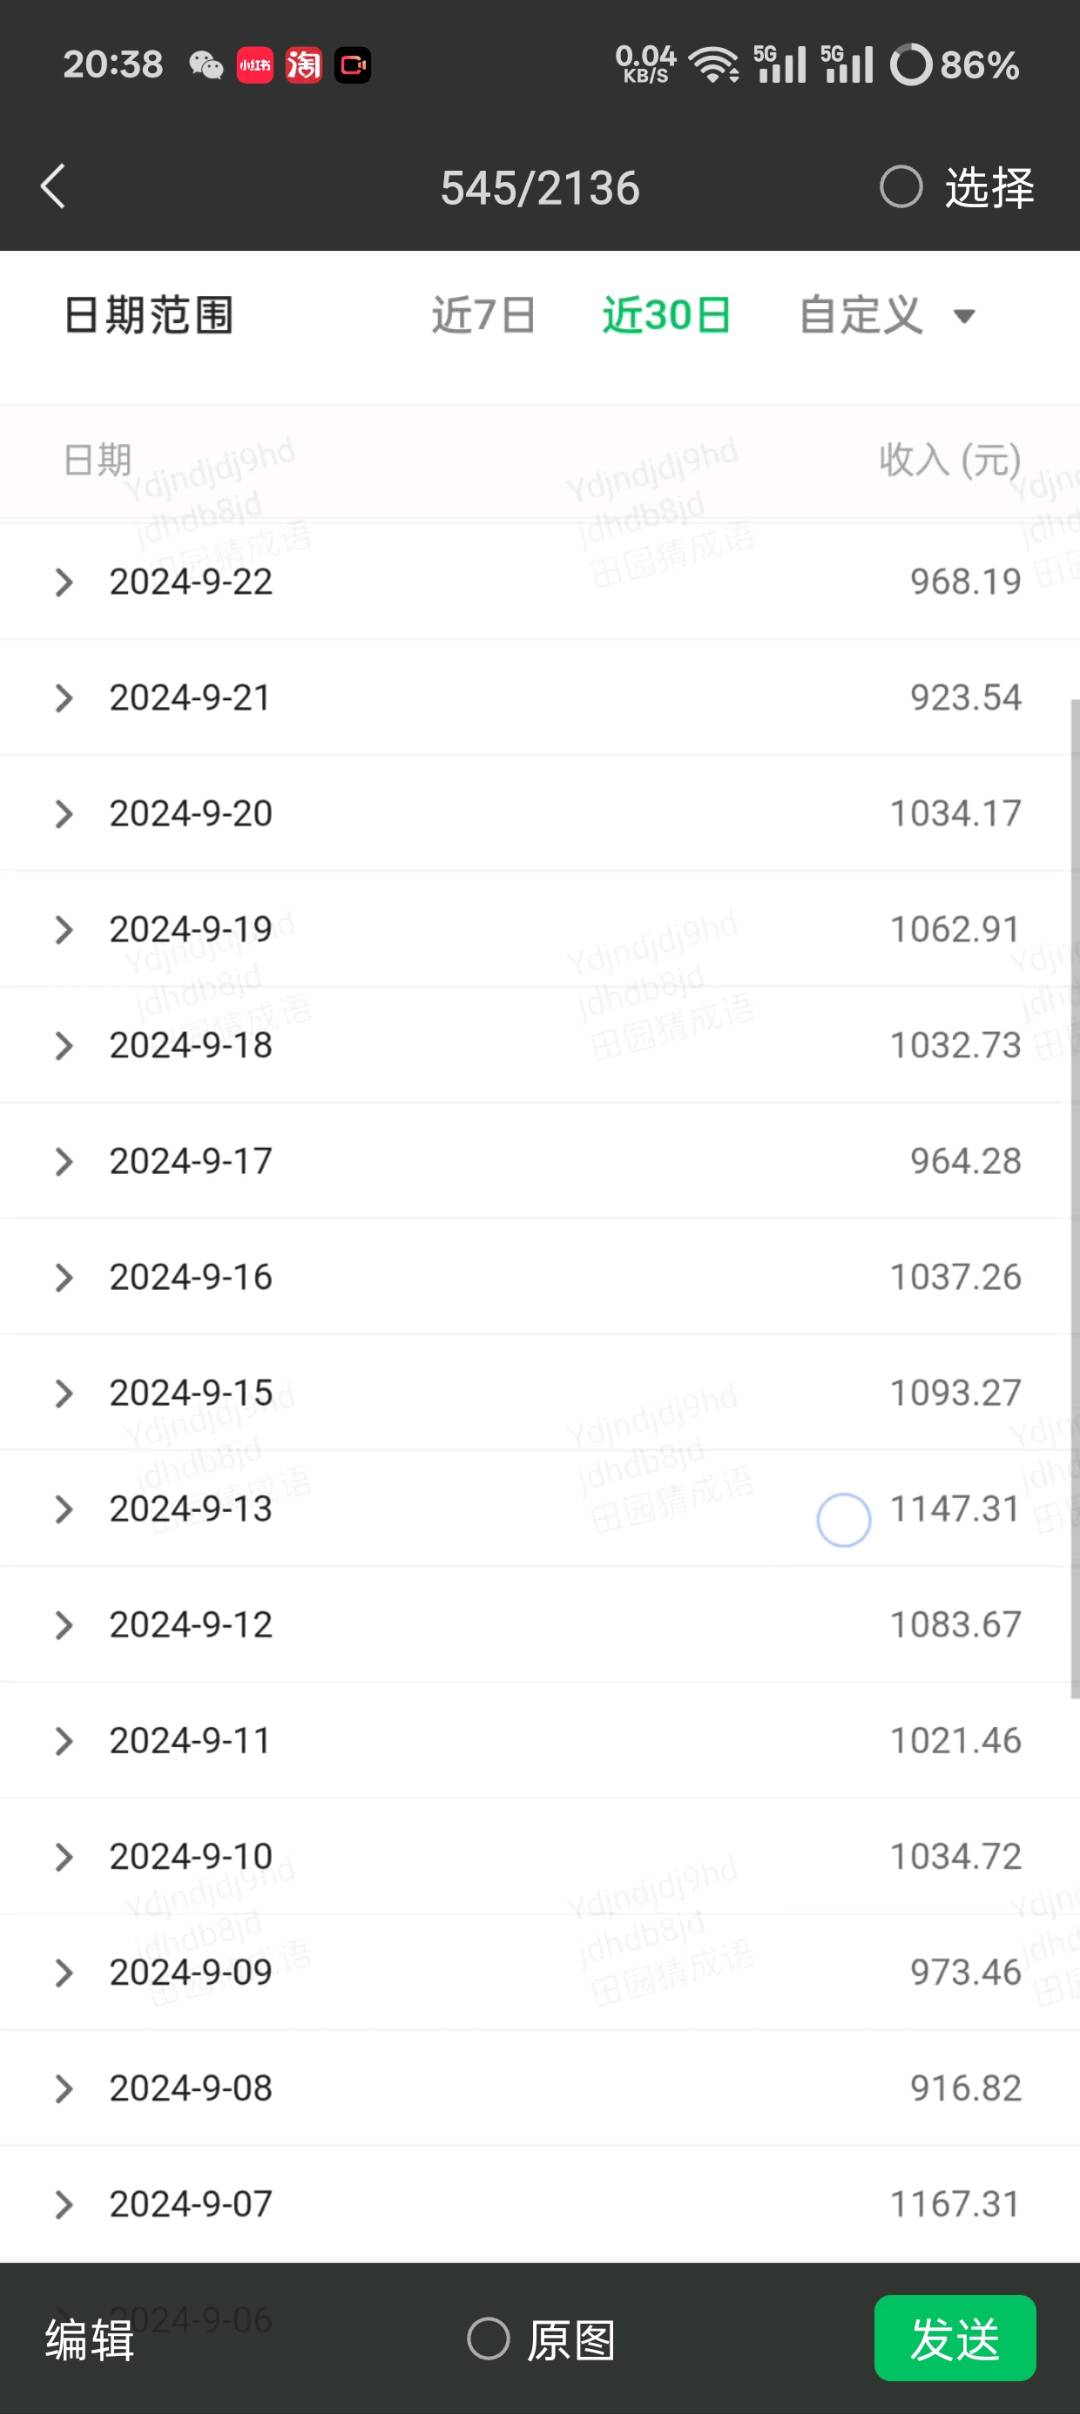Select the 近30日 tab

tap(666, 316)
